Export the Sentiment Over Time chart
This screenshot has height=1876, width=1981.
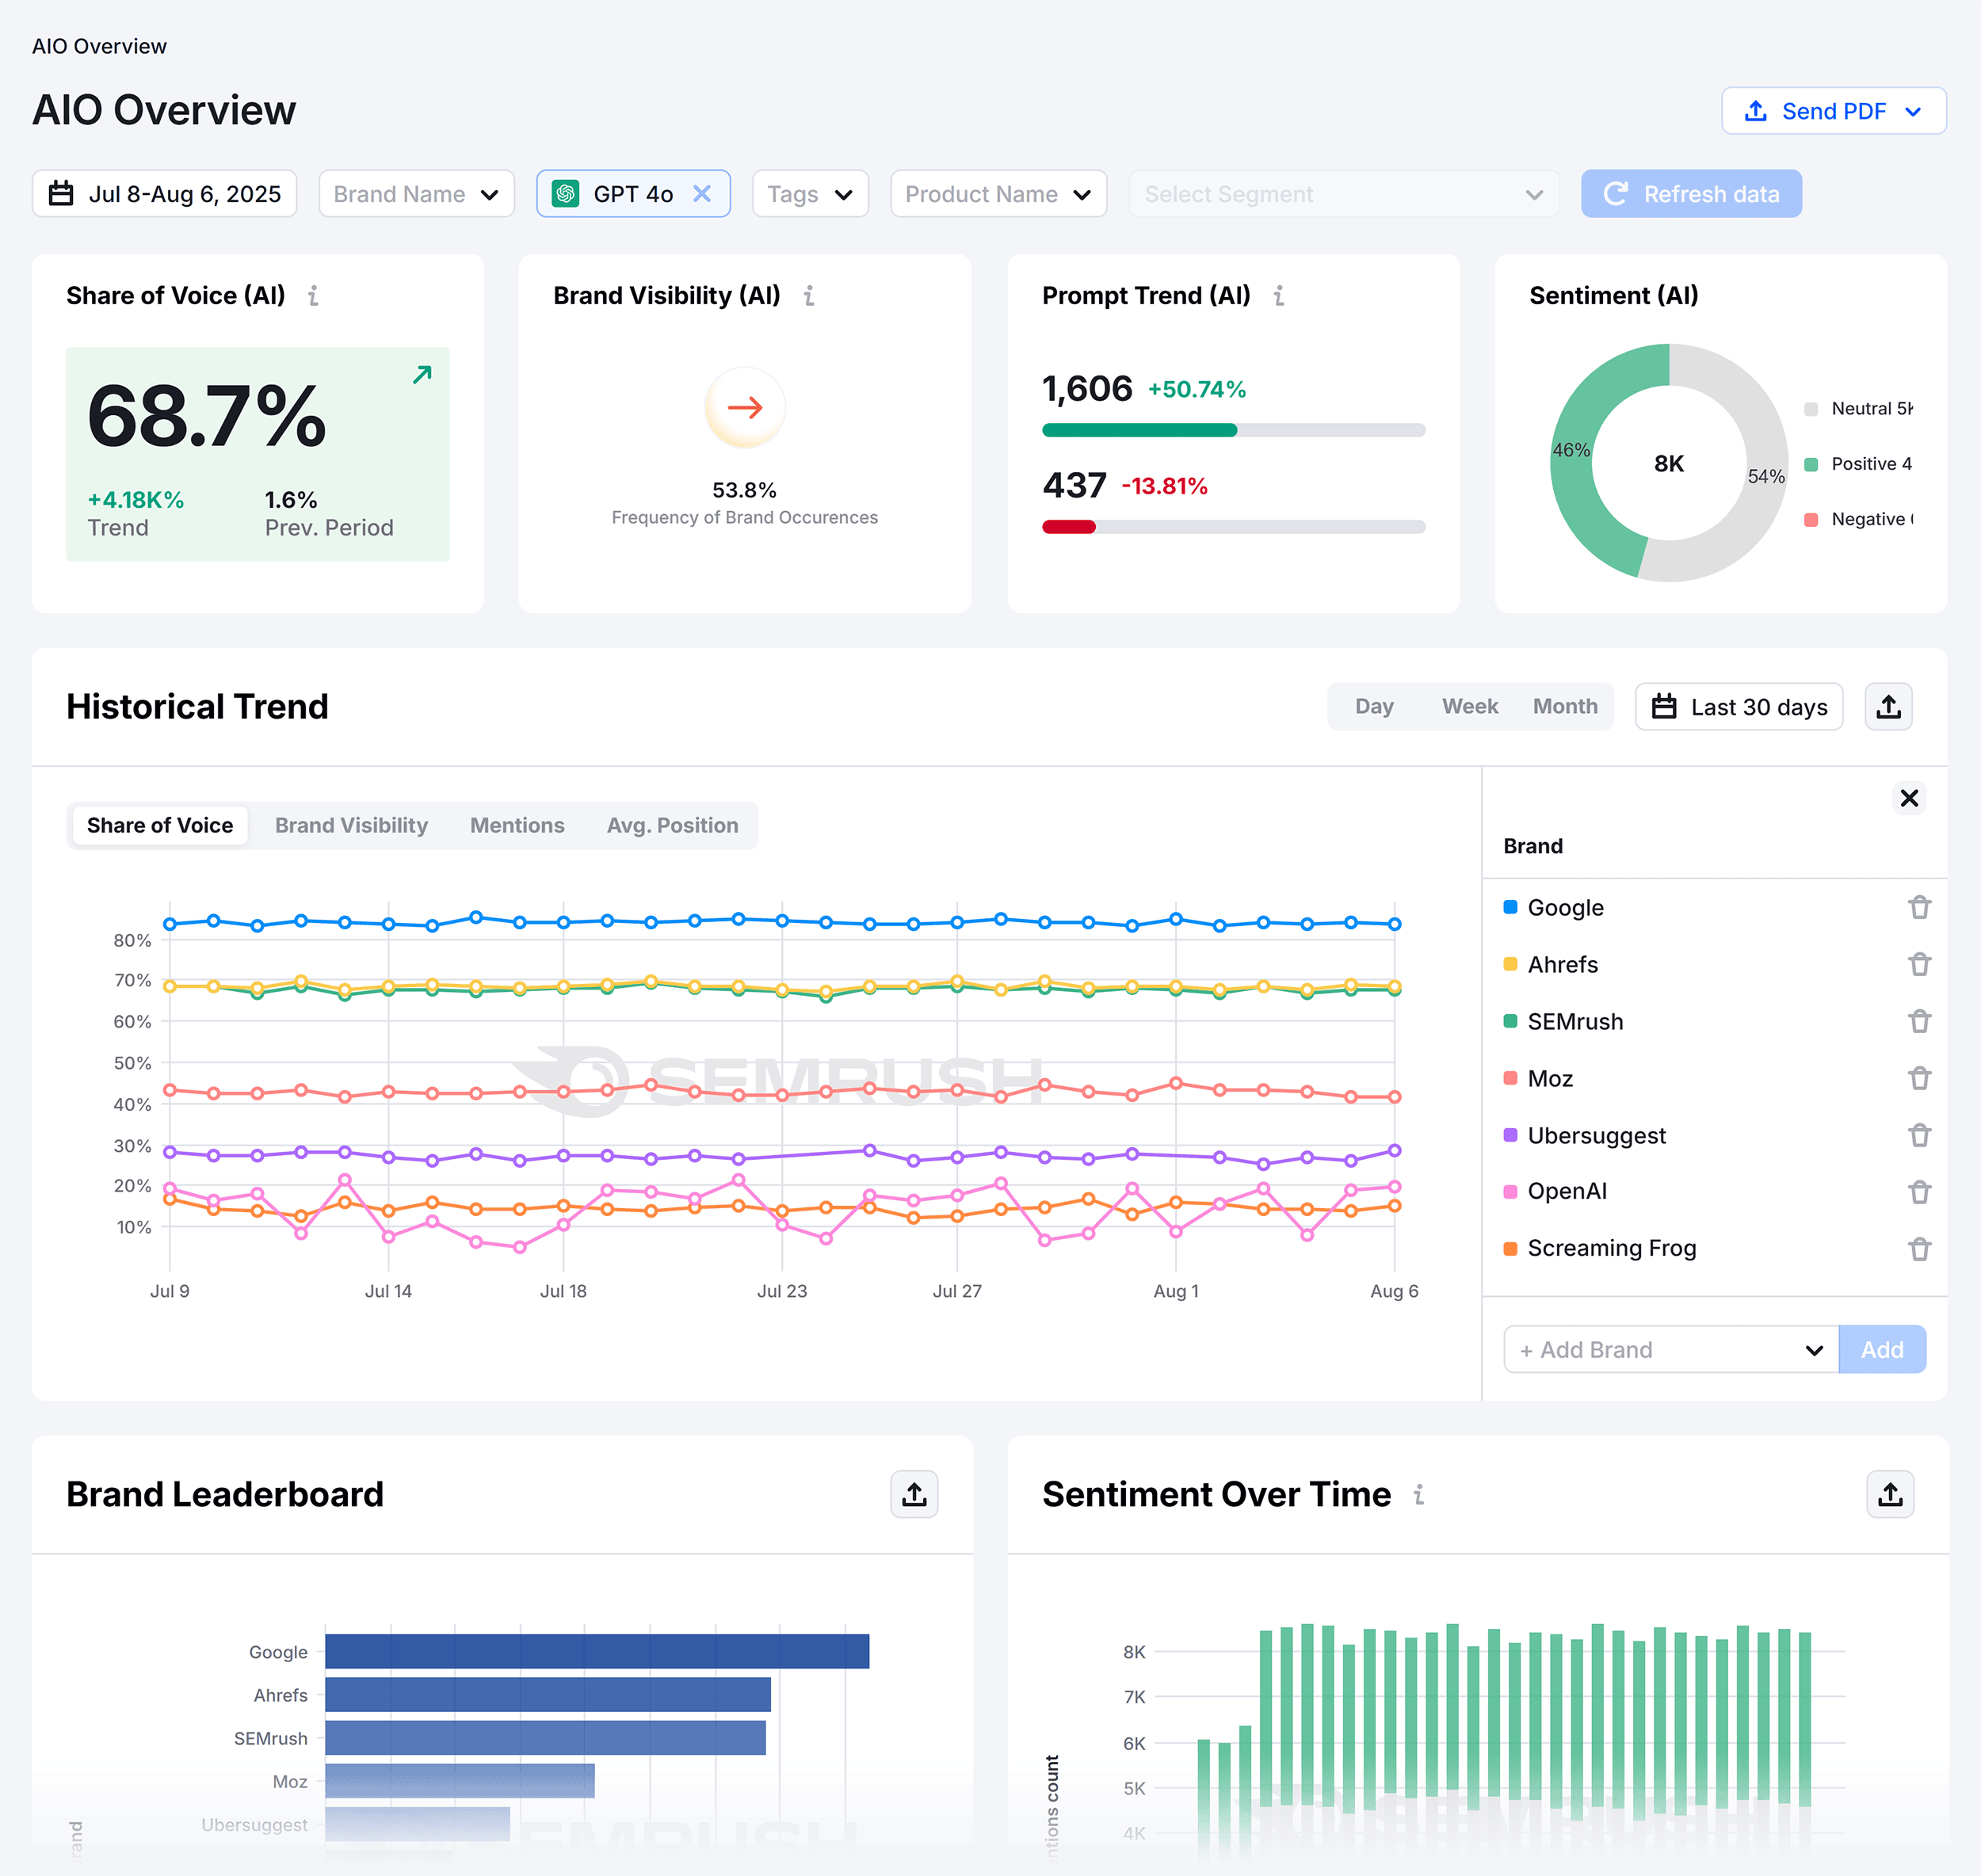pos(1888,1494)
